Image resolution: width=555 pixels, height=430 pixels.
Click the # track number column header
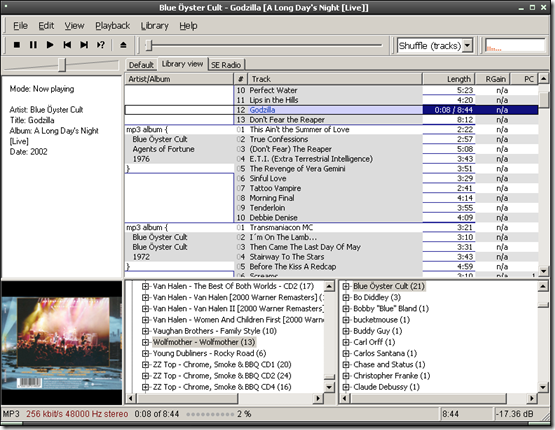(x=241, y=79)
